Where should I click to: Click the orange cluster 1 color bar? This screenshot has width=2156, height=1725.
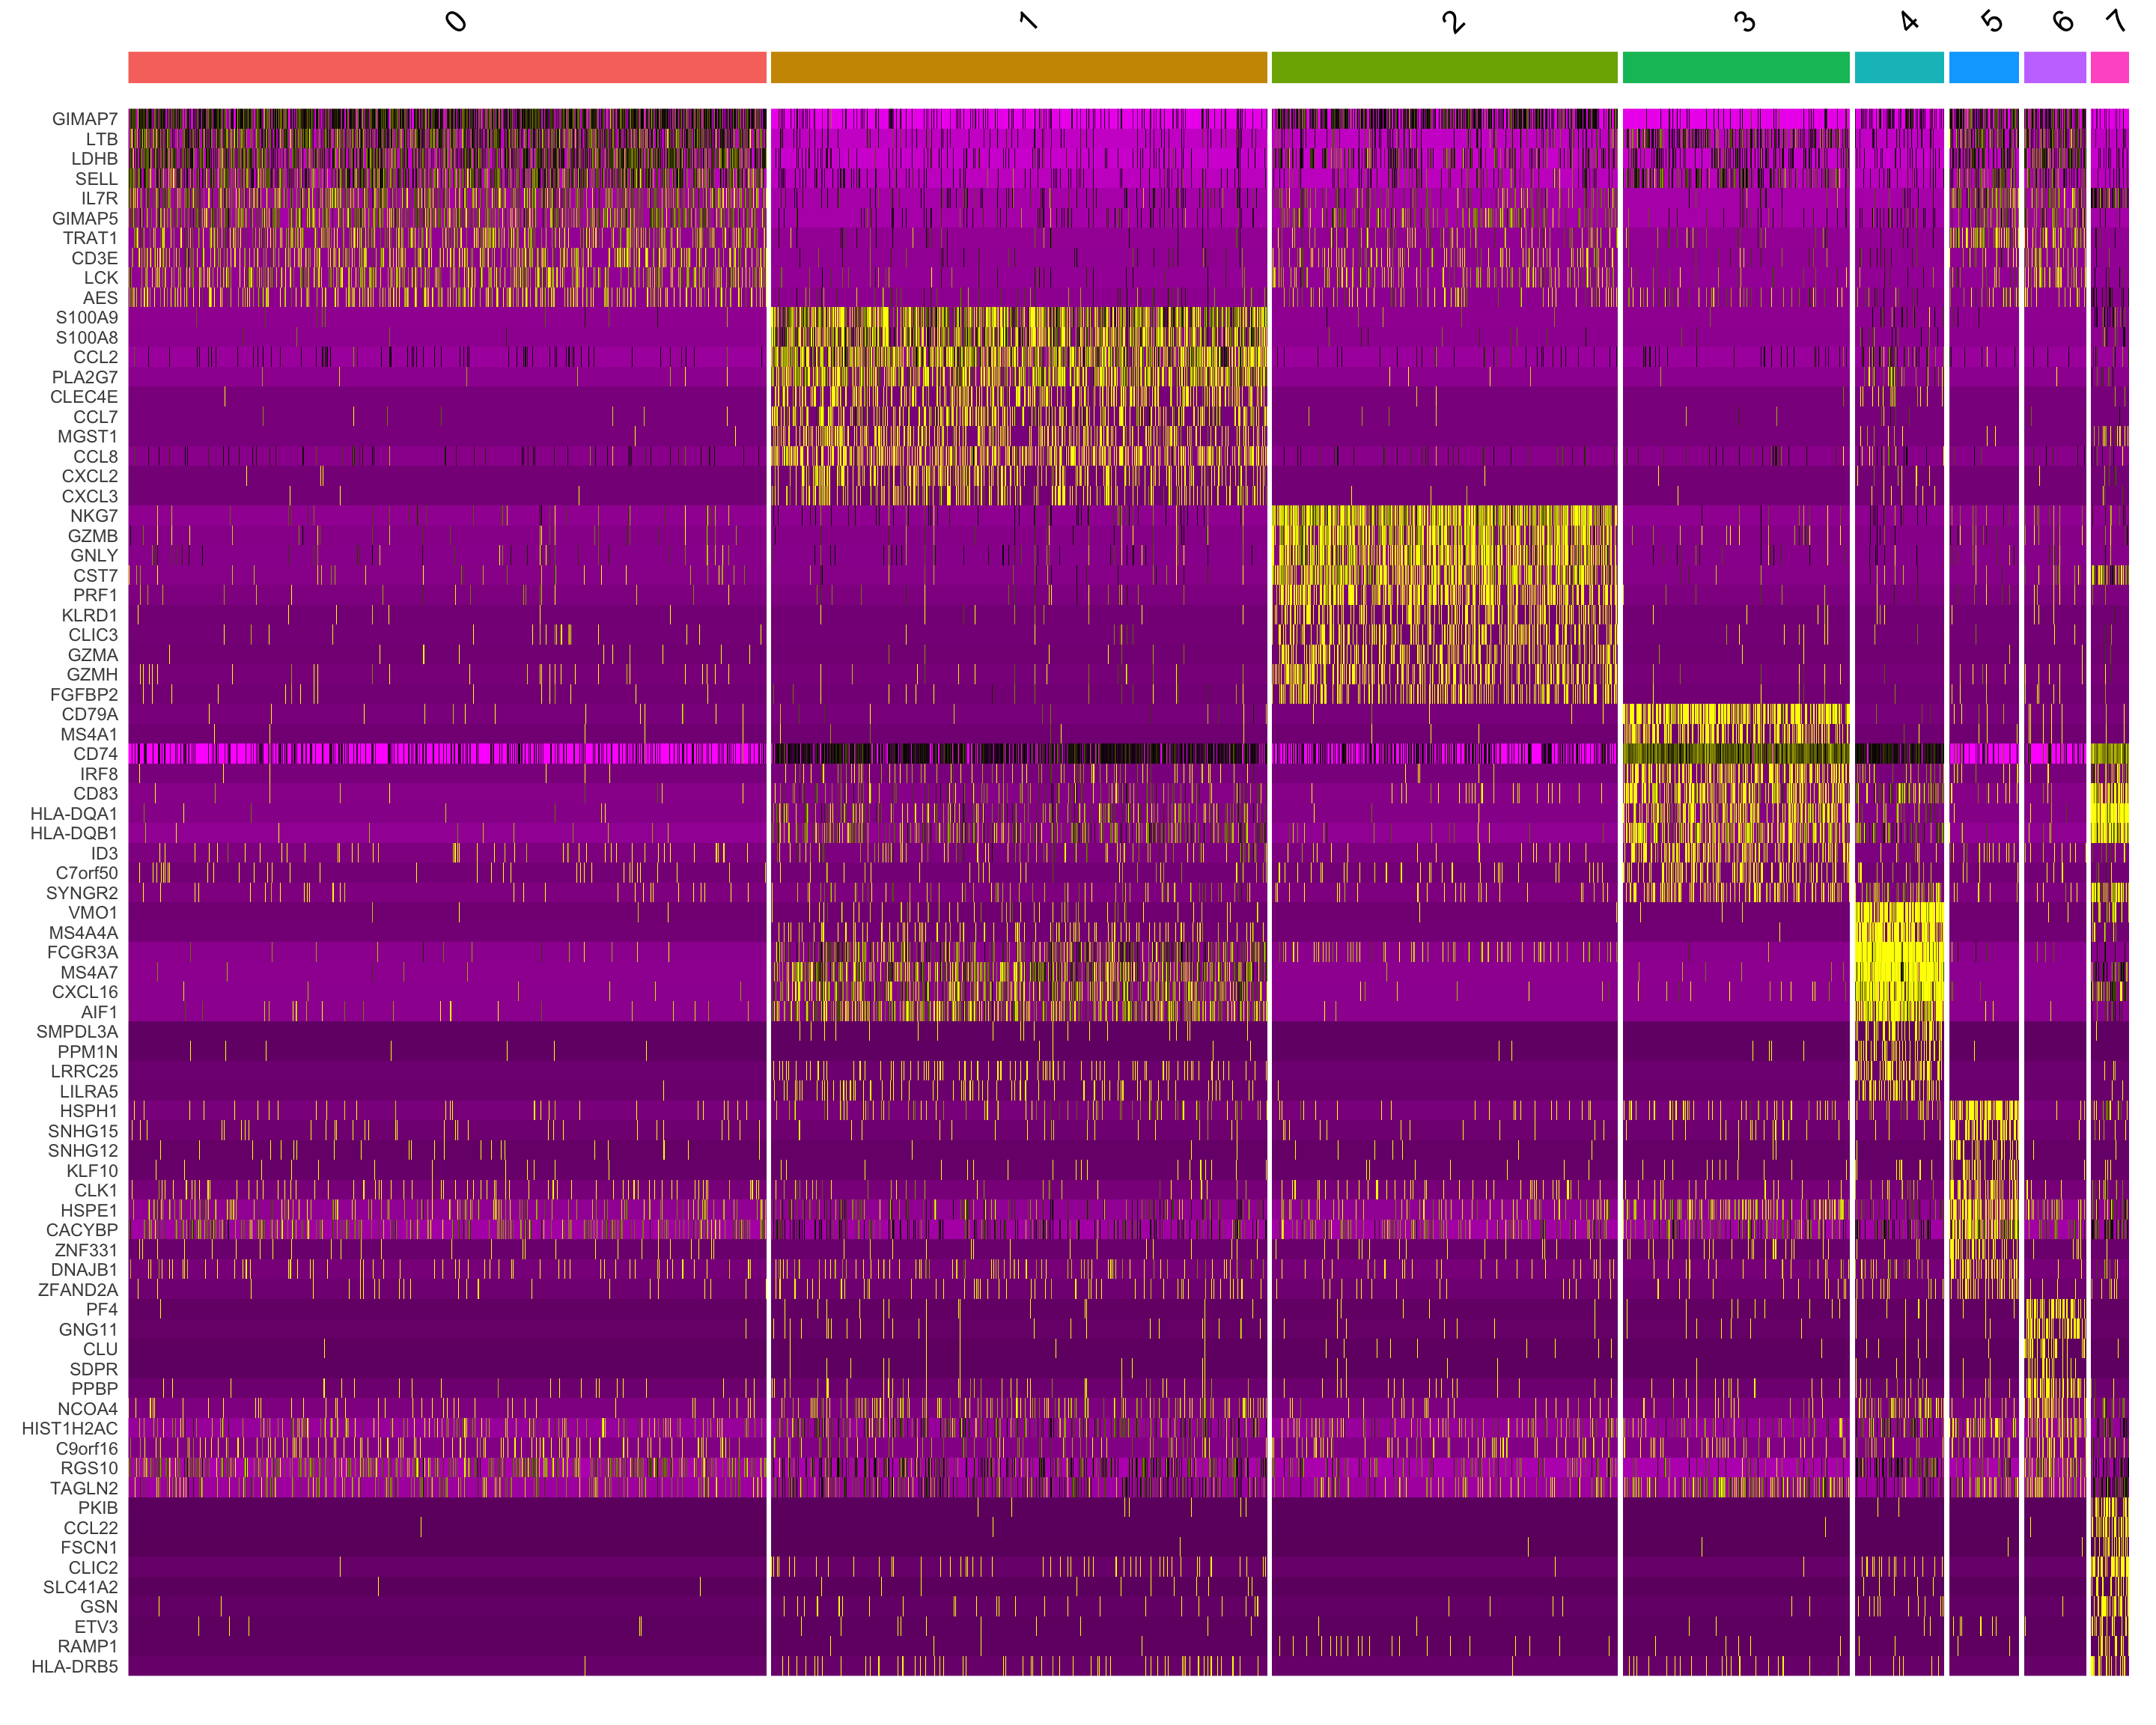coord(1018,67)
